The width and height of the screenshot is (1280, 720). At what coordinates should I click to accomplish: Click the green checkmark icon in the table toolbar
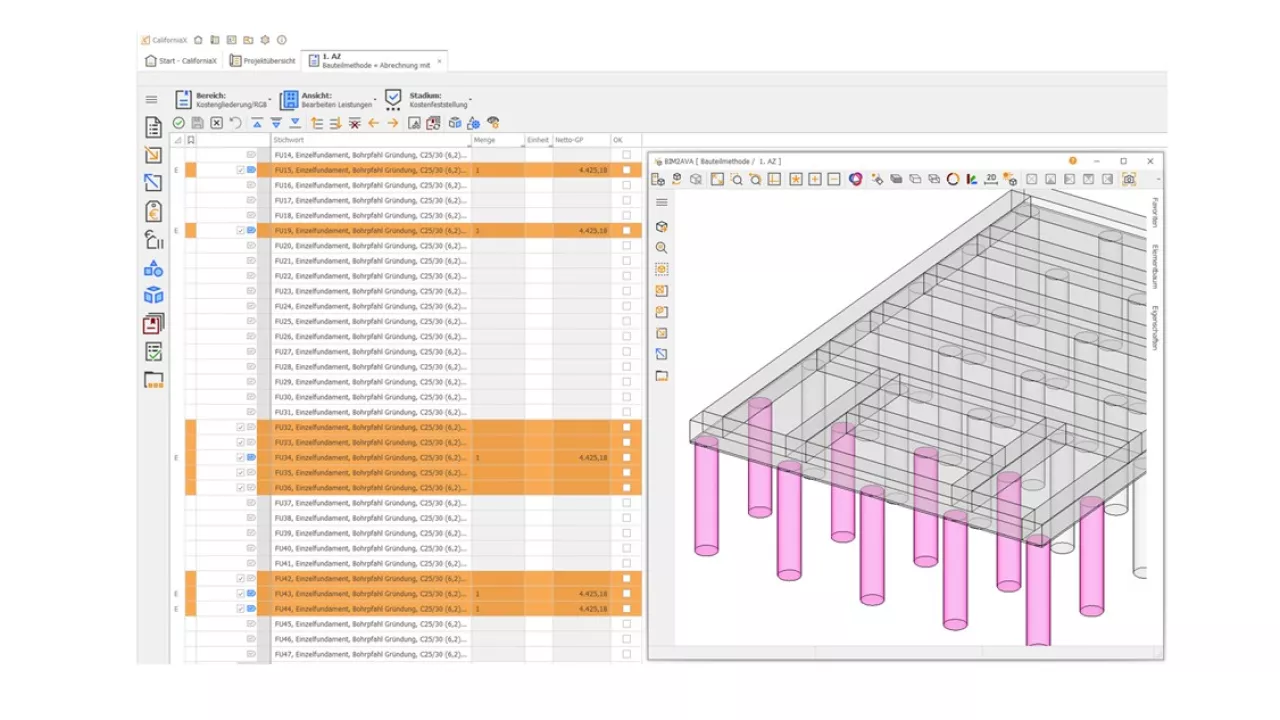(x=178, y=122)
